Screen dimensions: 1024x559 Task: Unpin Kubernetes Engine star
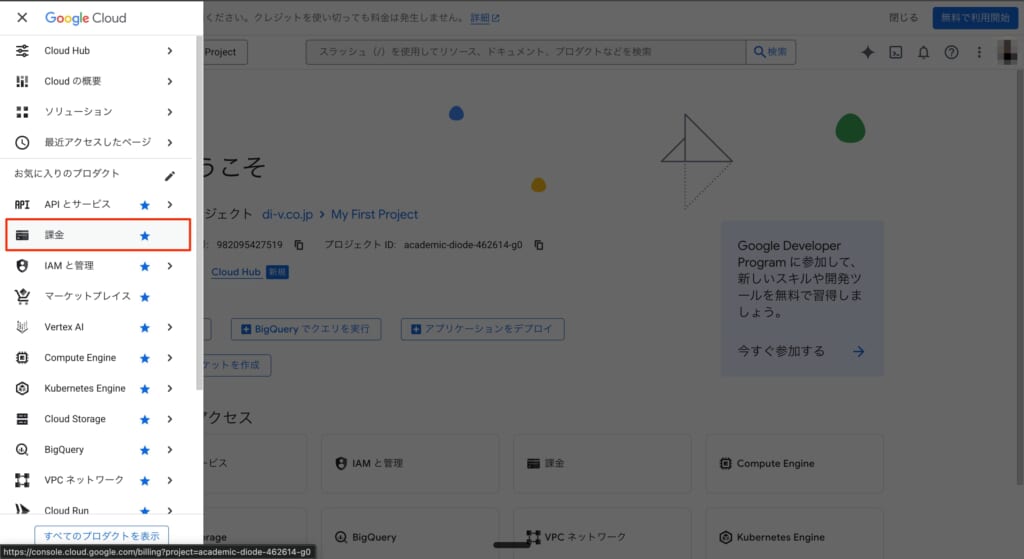click(145, 389)
